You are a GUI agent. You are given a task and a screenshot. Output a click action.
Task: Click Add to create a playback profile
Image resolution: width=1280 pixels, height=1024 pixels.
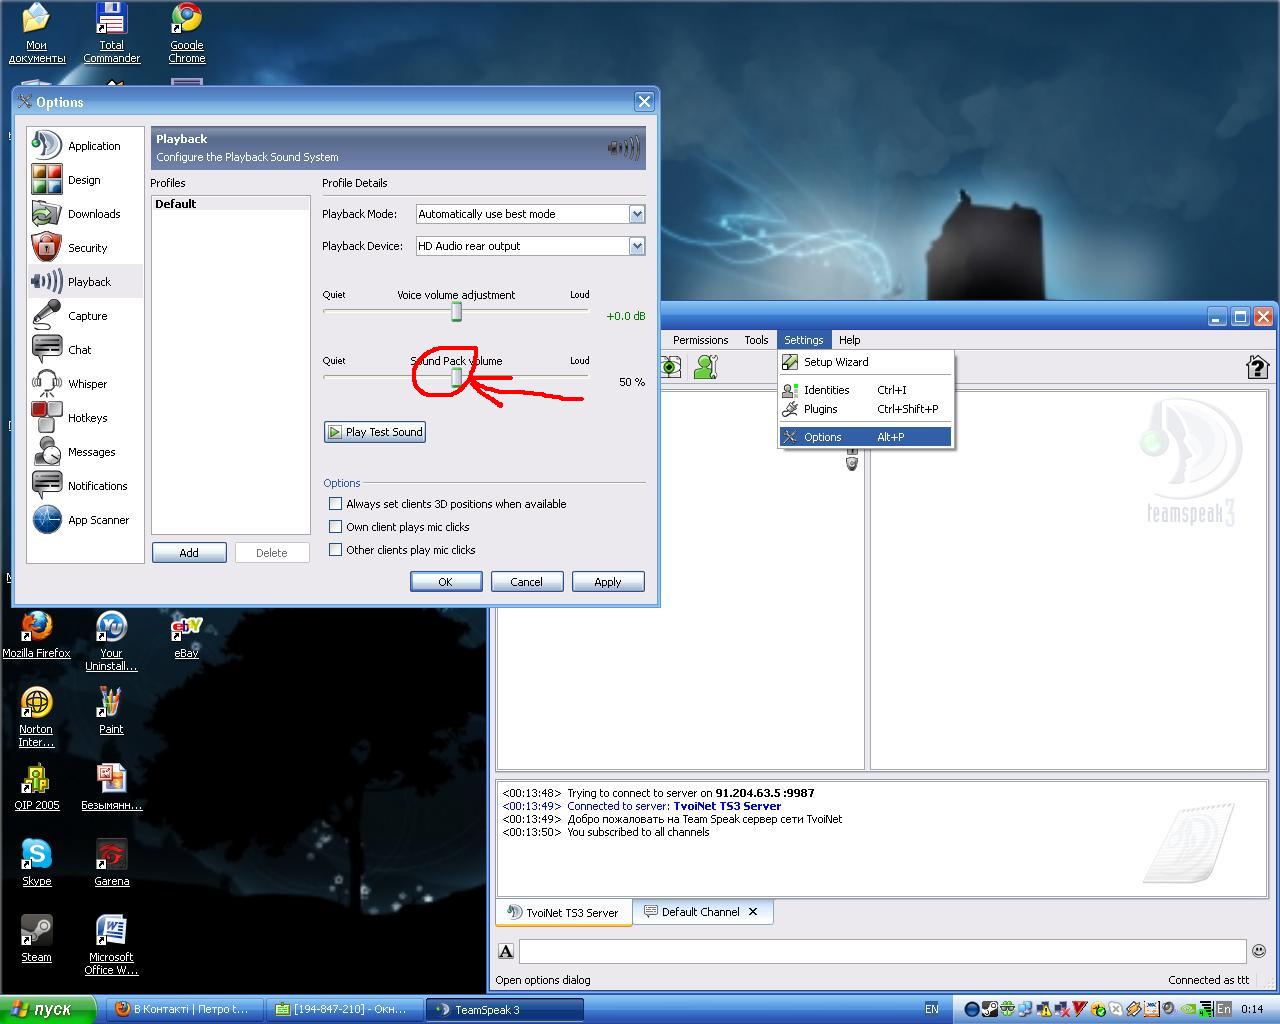coord(189,553)
